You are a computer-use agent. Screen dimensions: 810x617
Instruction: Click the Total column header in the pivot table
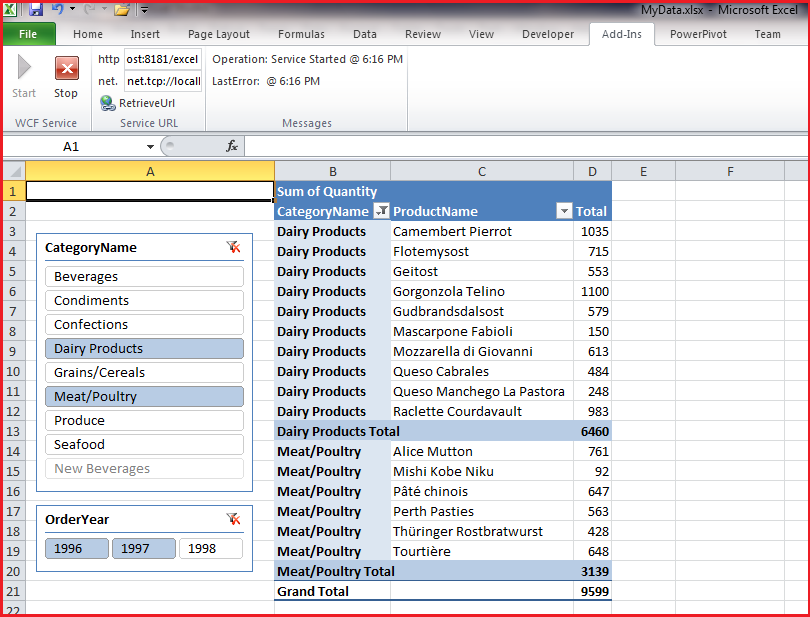click(x=593, y=211)
